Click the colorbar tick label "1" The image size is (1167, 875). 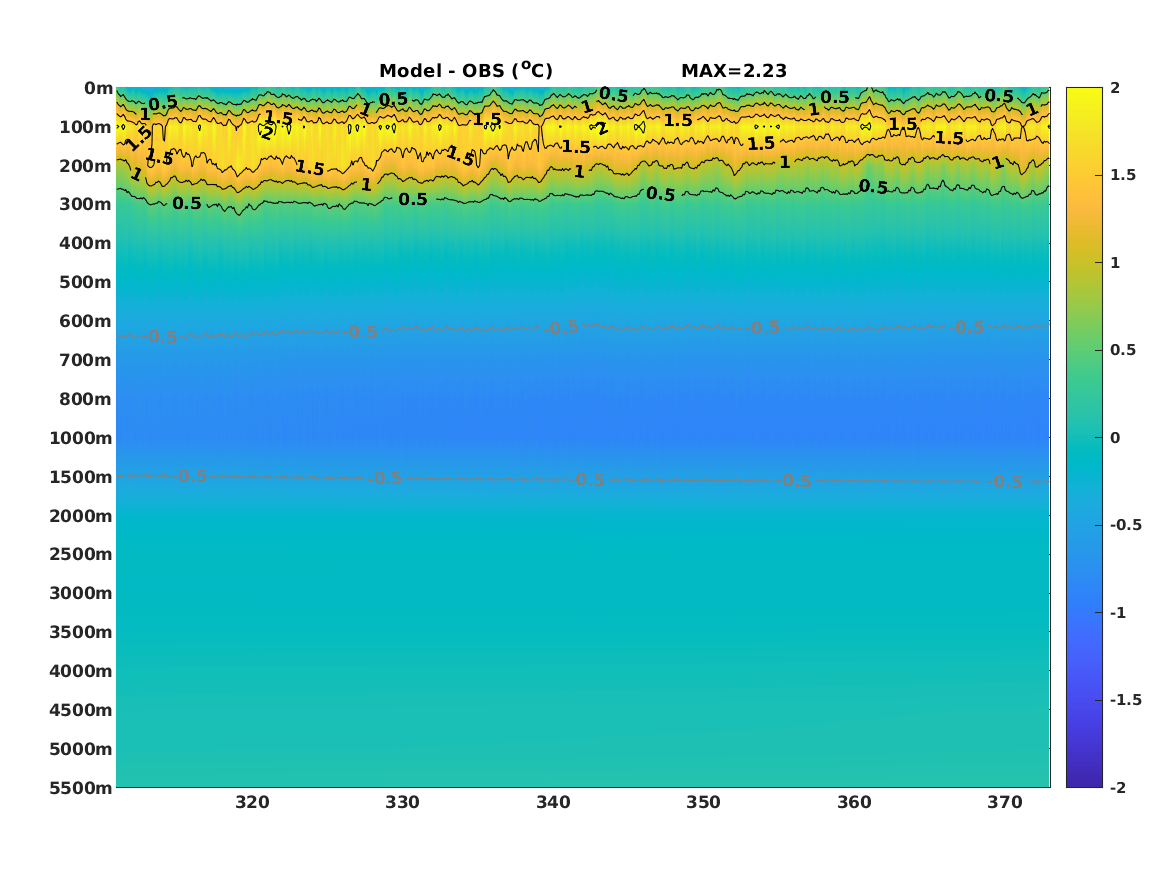1115,263
